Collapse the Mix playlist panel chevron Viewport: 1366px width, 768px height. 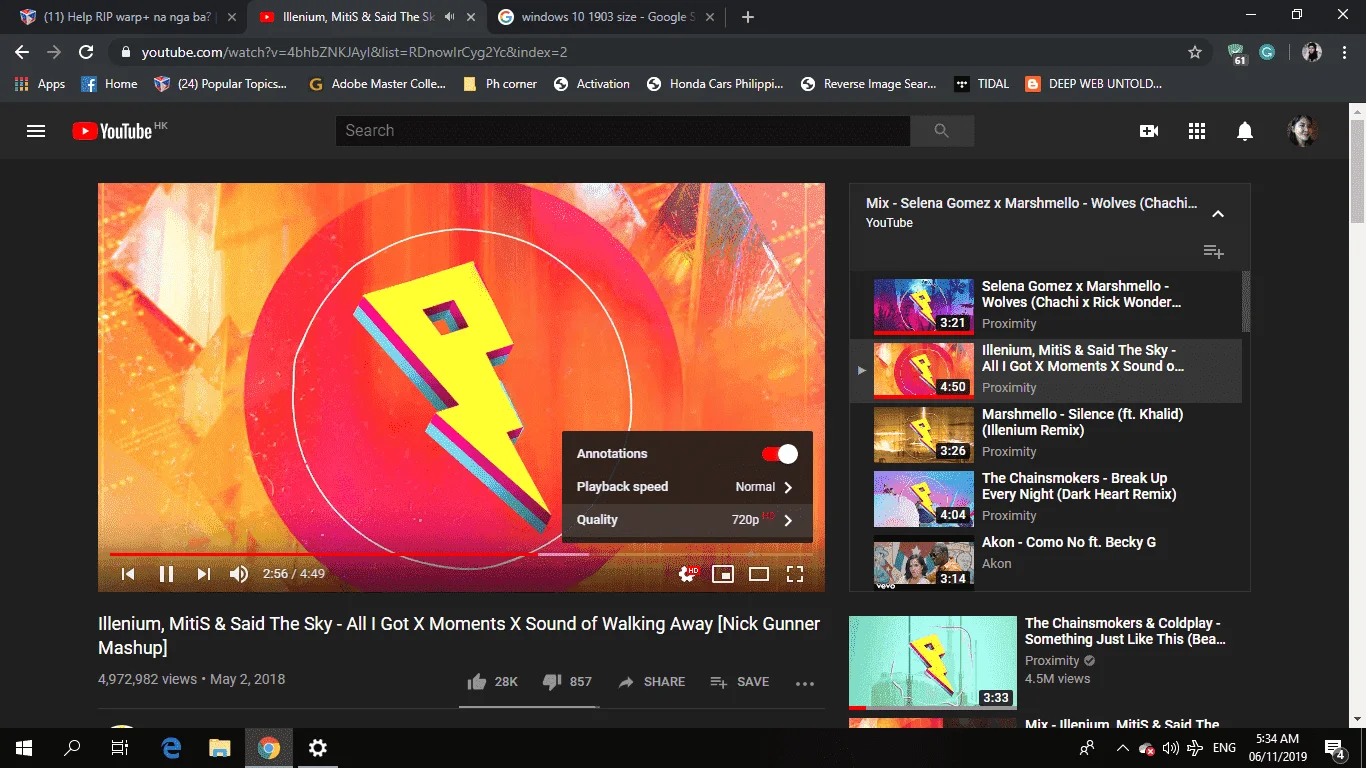(1218, 213)
